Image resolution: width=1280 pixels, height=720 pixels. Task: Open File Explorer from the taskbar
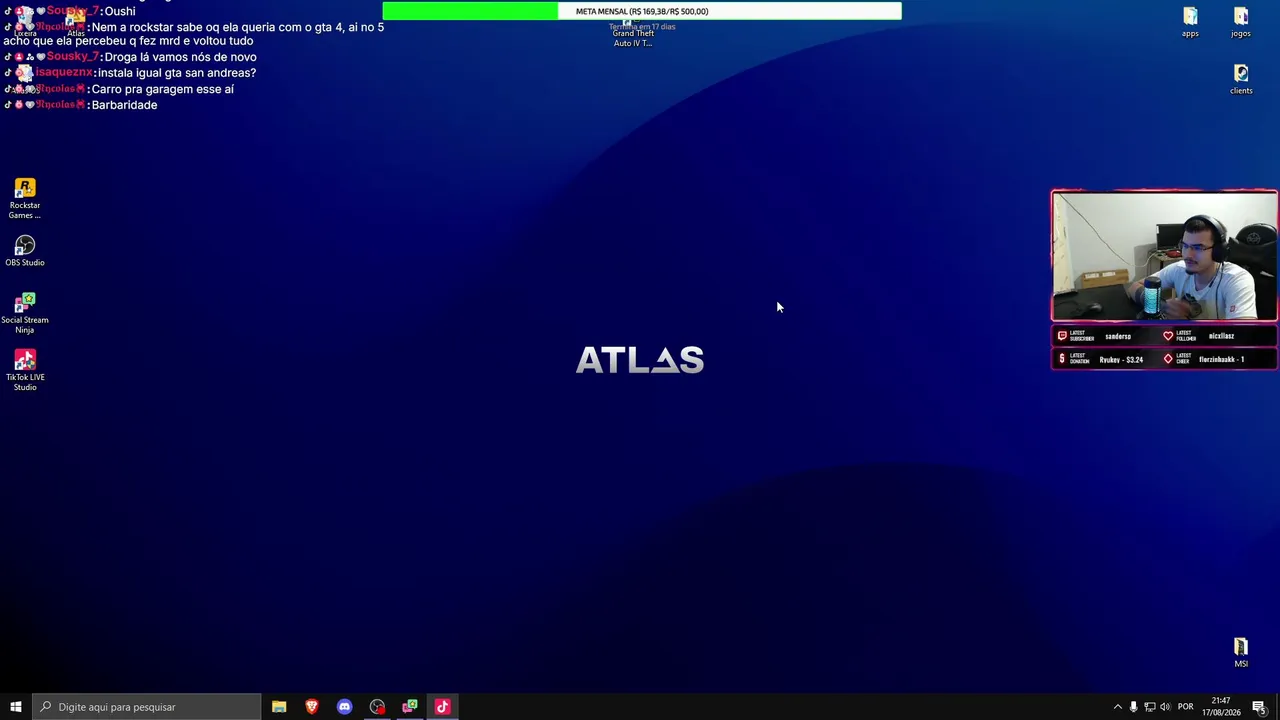tap(279, 707)
